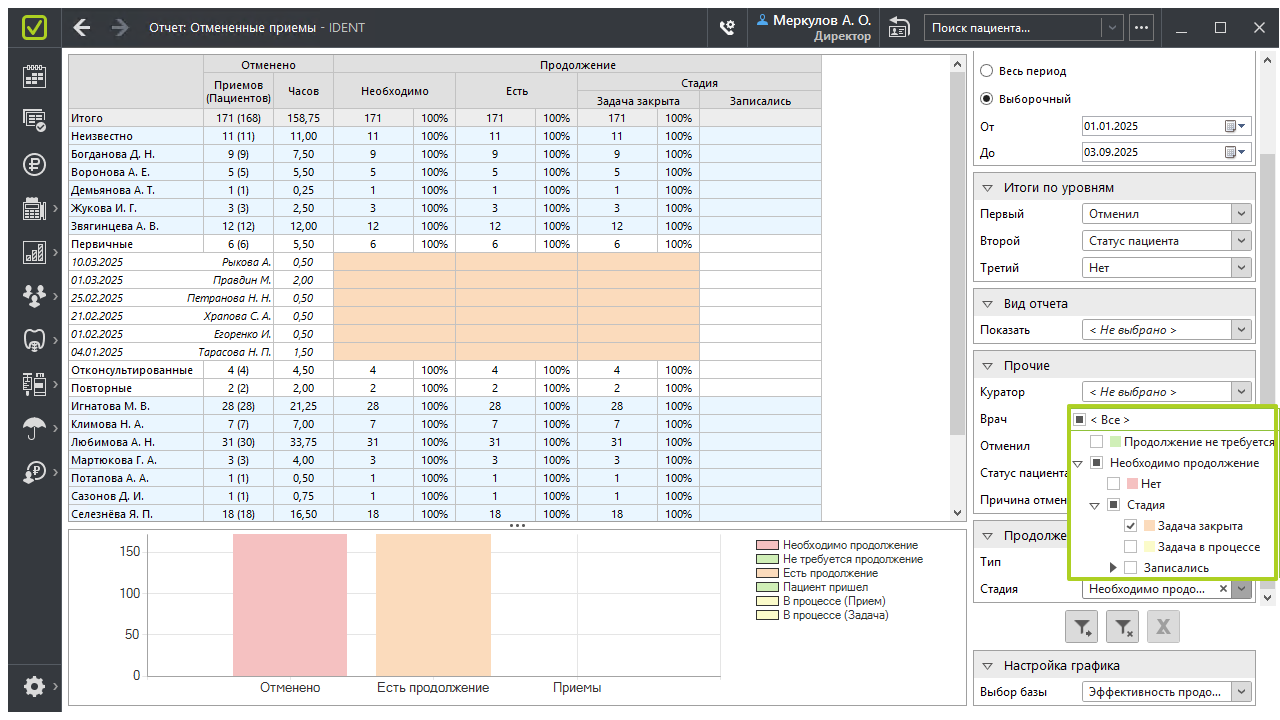Uncheck the 'Задача закрыта' checkbox
Viewport: 1280px width, 720px height.
click(x=1130, y=526)
